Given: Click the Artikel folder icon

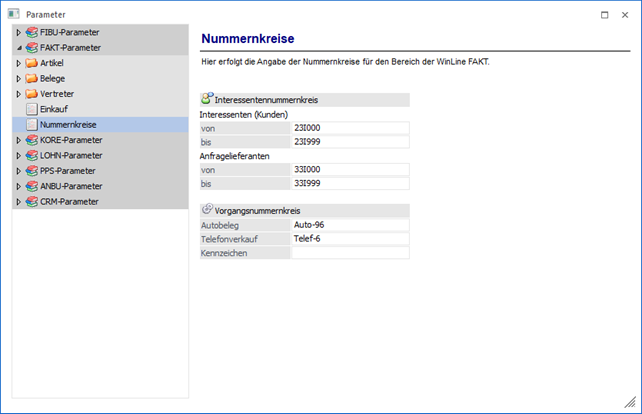Looking at the screenshot, I should [32, 63].
